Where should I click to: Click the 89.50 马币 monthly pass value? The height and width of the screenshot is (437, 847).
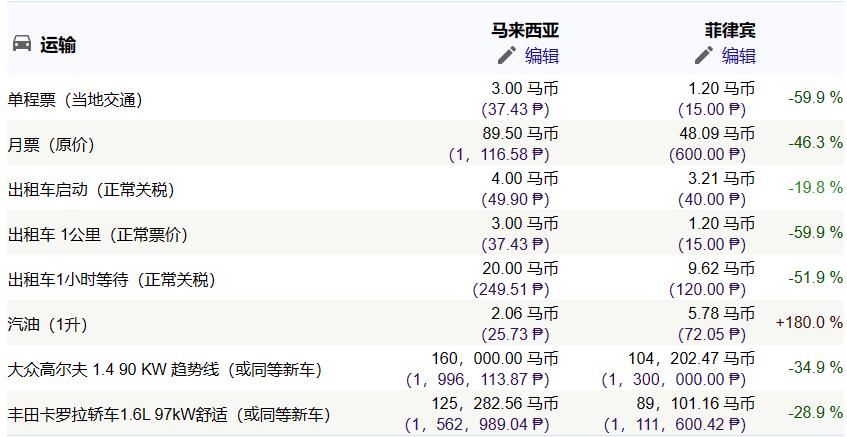point(520,133)
